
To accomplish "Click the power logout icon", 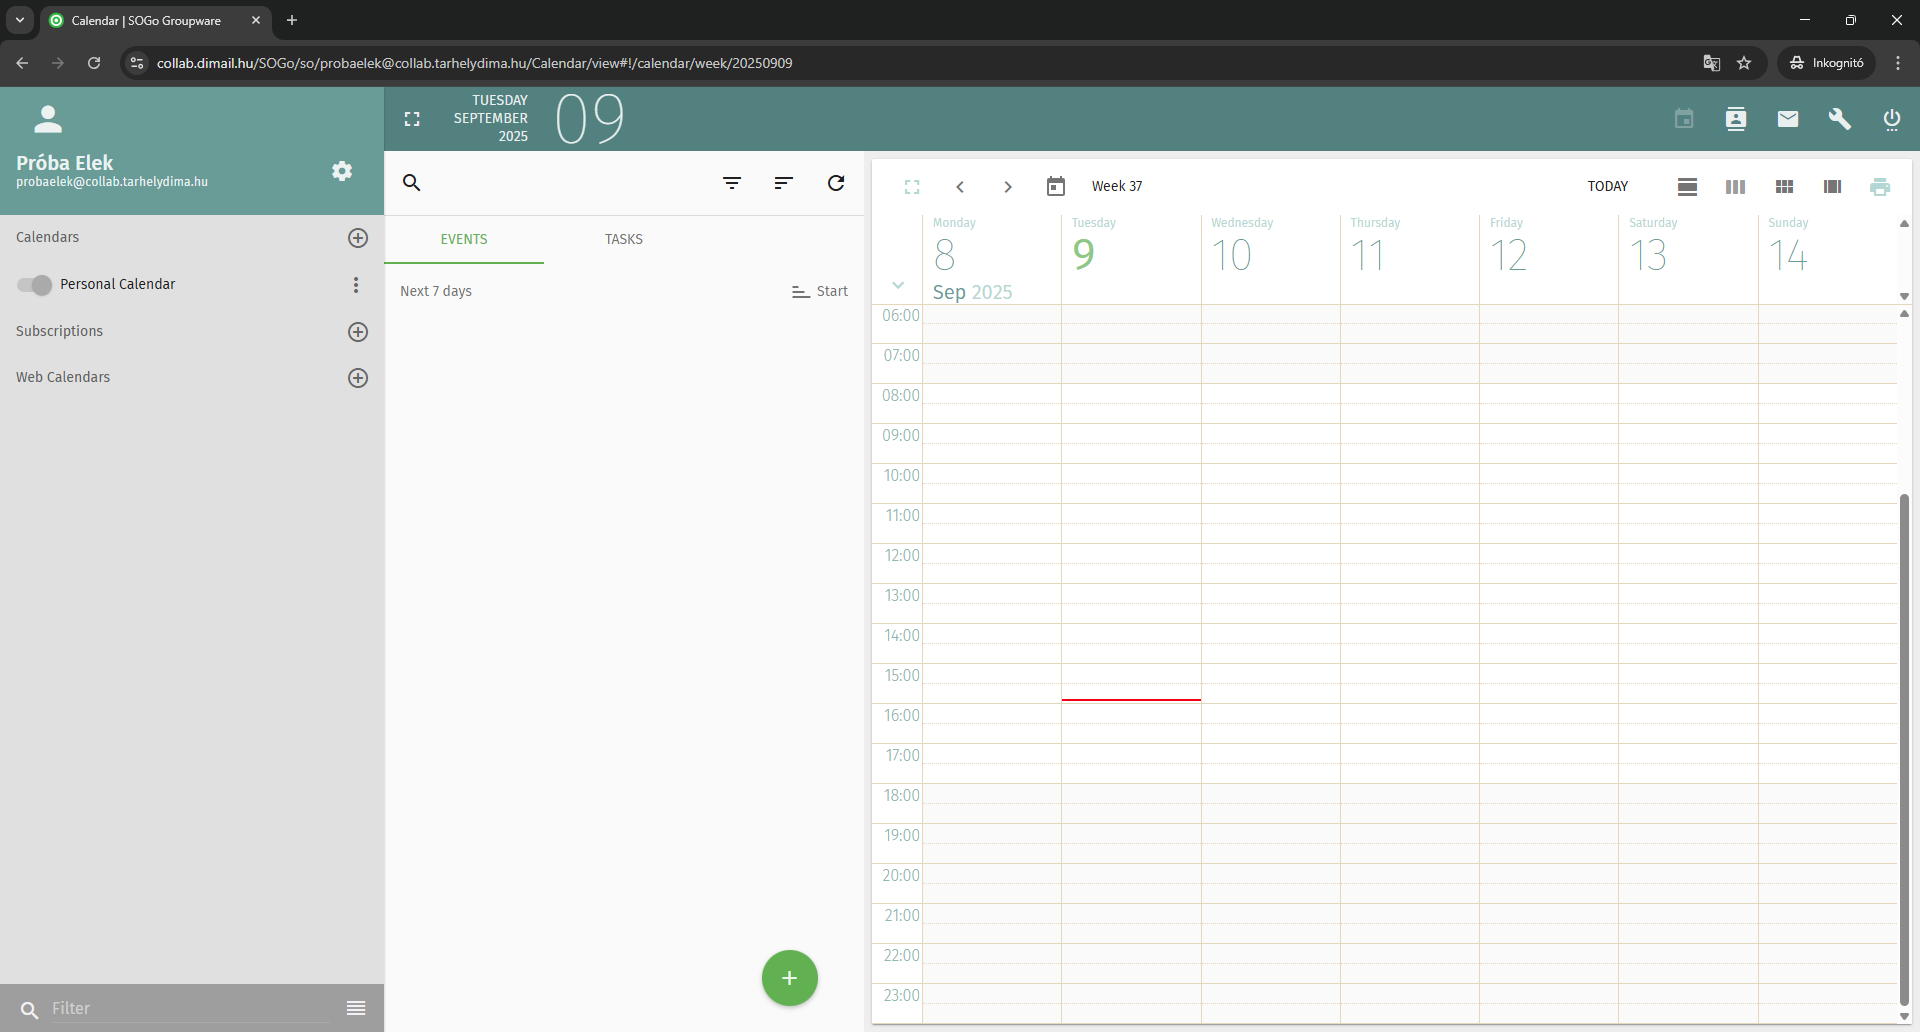I will click(1891, 119).
